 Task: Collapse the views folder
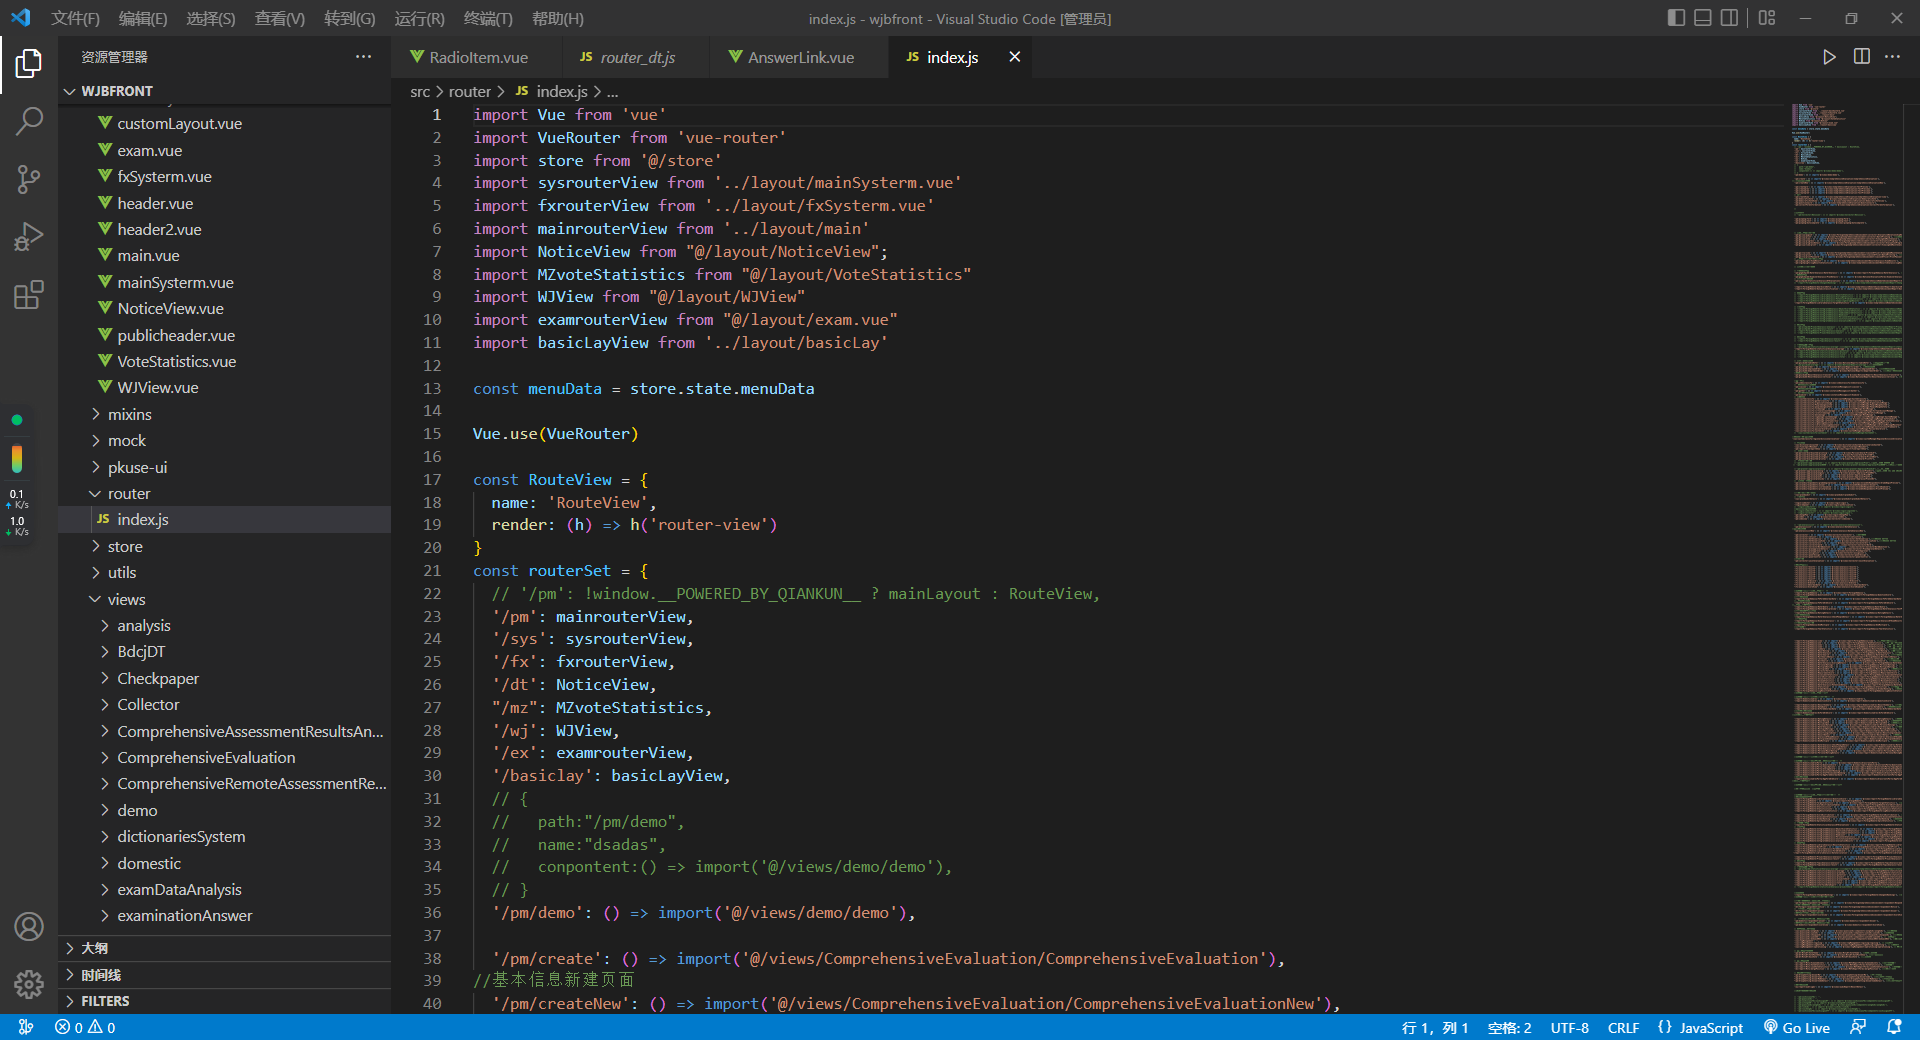(x=225, y=600)
